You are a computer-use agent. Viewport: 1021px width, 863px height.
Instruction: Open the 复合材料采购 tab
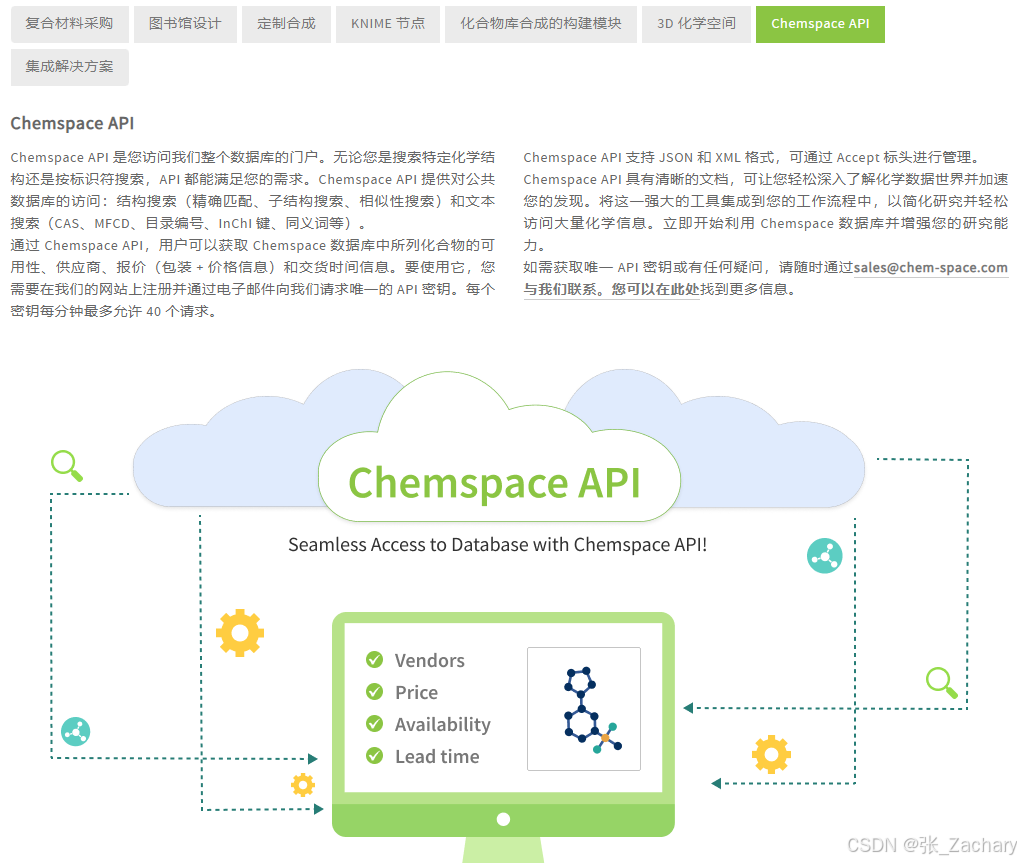click(70, 24)
